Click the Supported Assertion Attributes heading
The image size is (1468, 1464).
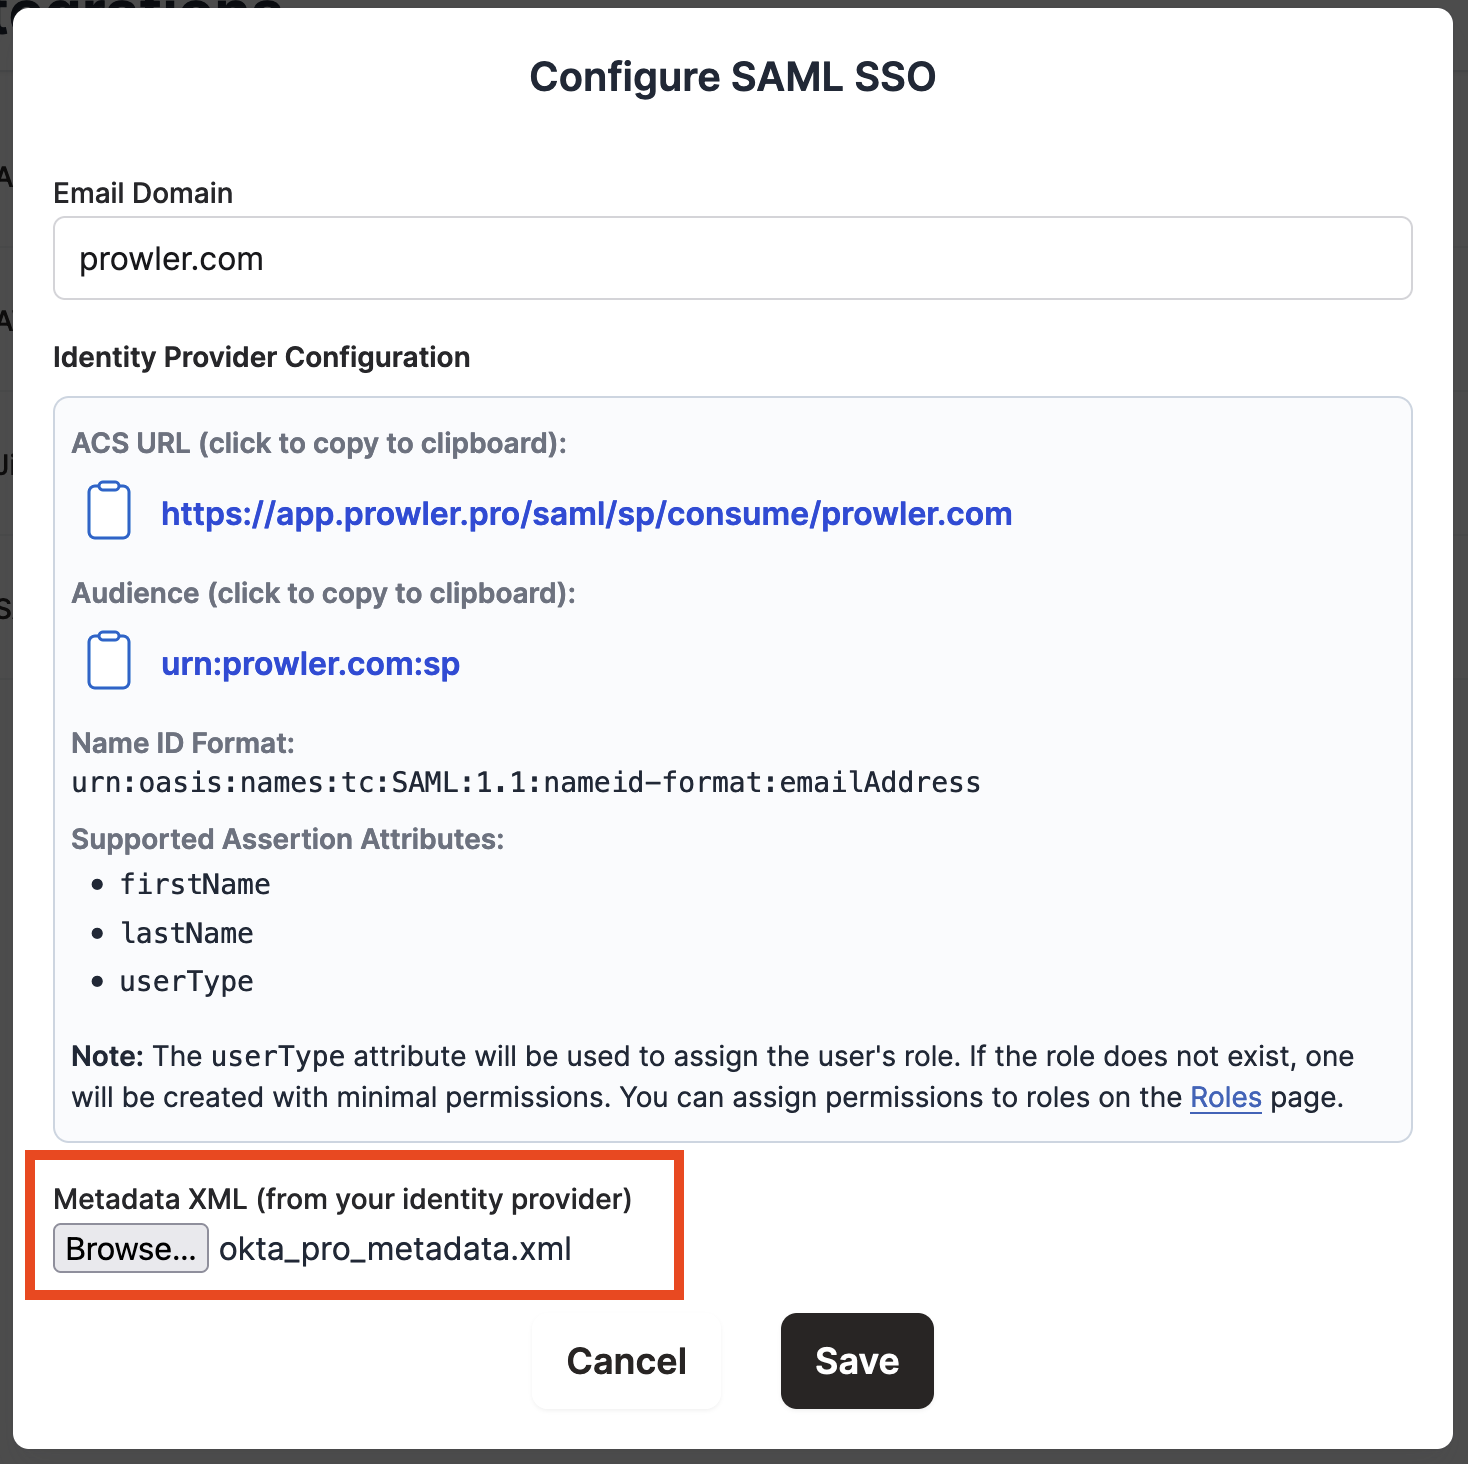point(287,839)
